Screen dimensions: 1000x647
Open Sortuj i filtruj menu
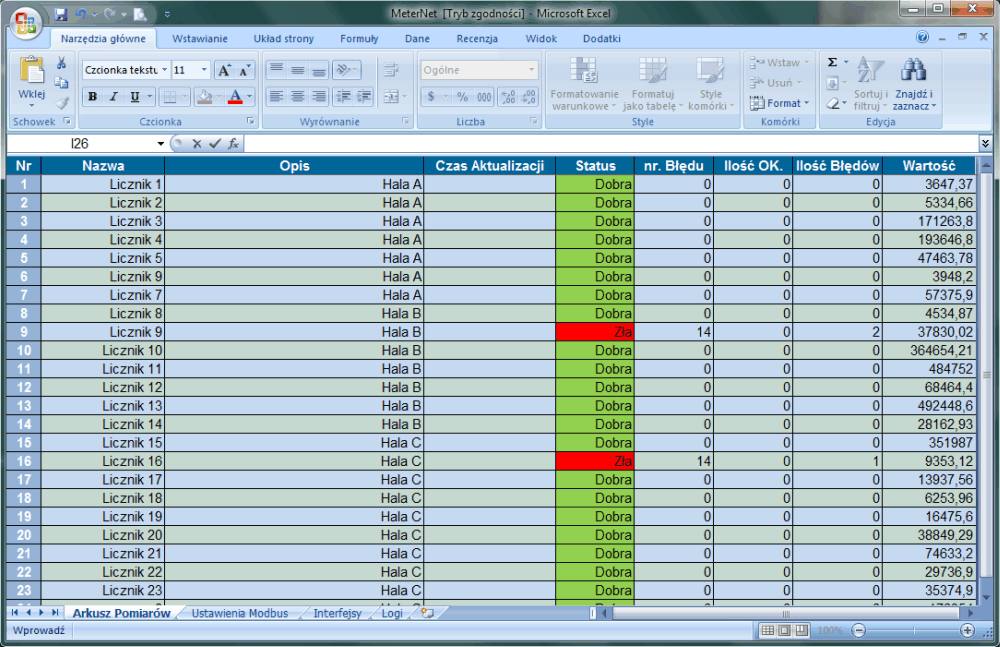pyautogui.click(x=871, y=83)
